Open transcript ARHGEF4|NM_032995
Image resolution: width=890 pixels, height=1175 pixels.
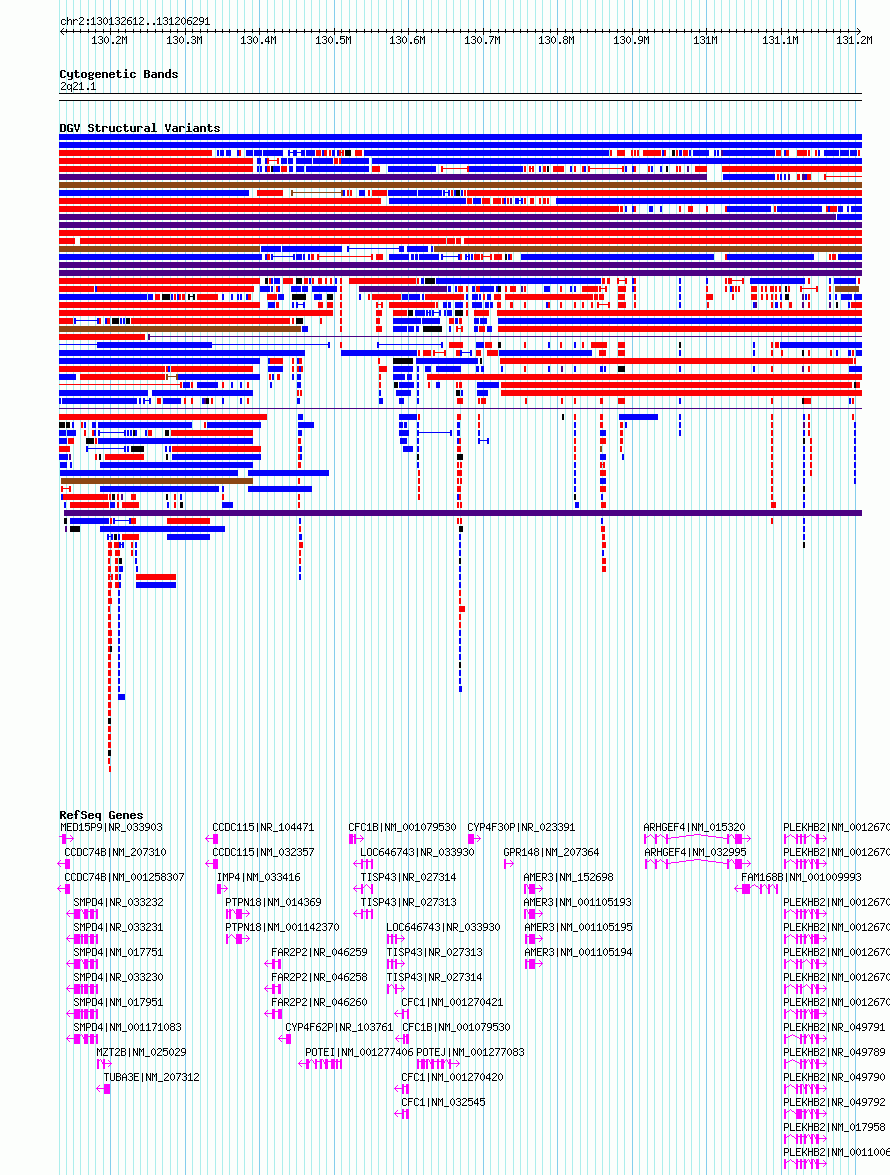(x=695, y=852)
